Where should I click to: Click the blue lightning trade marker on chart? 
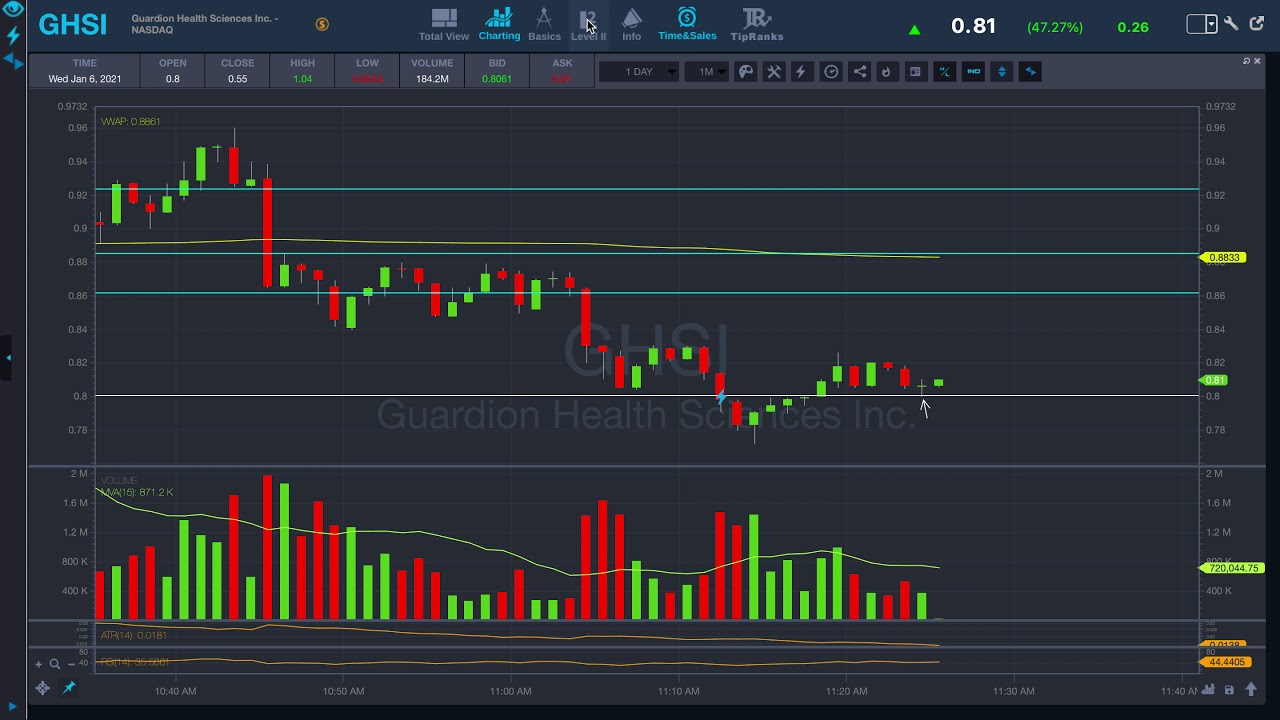click(x=720, y=397)
